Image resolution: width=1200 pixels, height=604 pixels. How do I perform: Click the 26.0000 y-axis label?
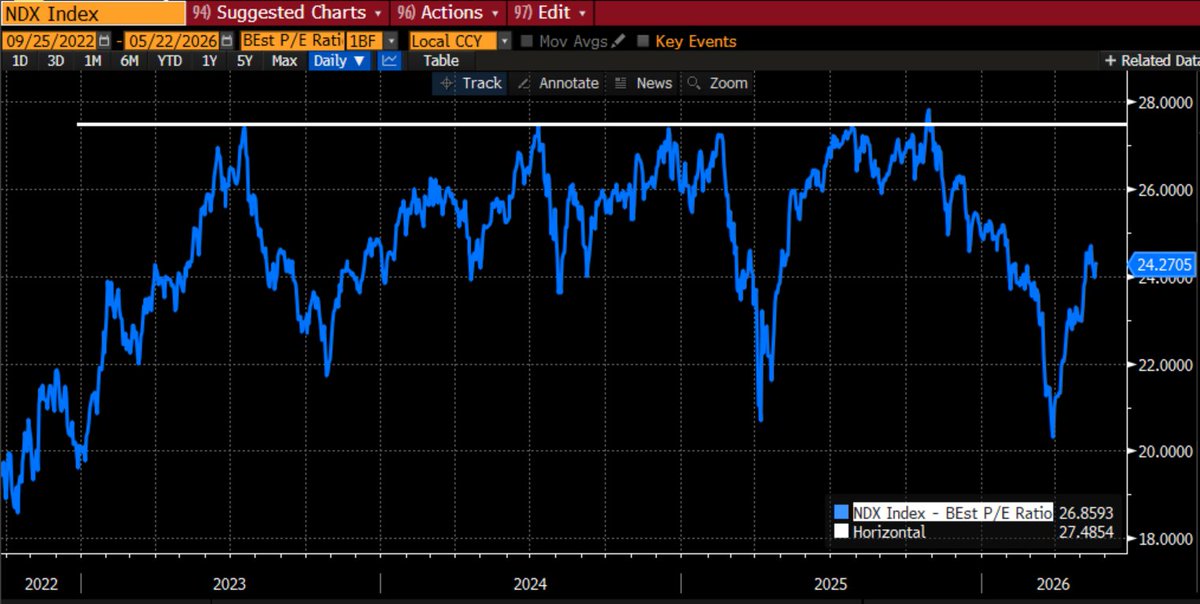(1167, 189)
